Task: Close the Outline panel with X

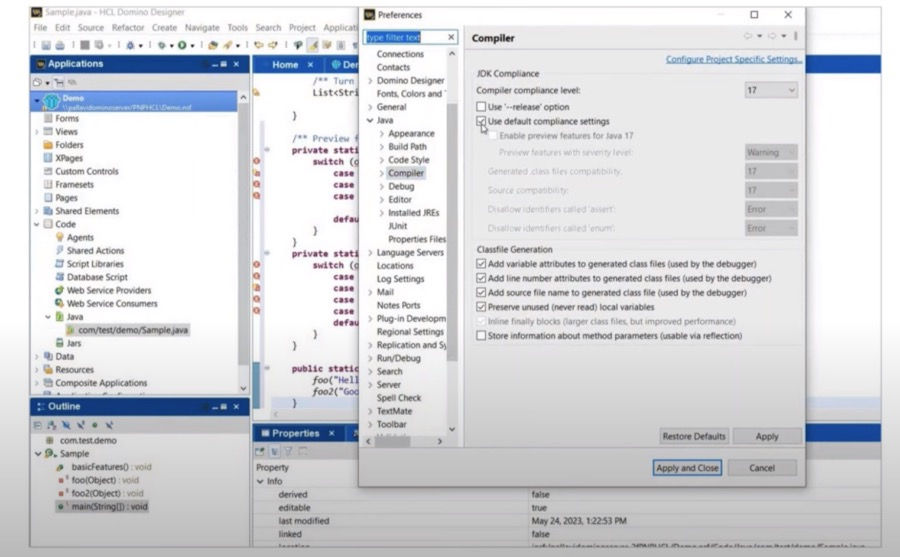Action: (236, 407)
